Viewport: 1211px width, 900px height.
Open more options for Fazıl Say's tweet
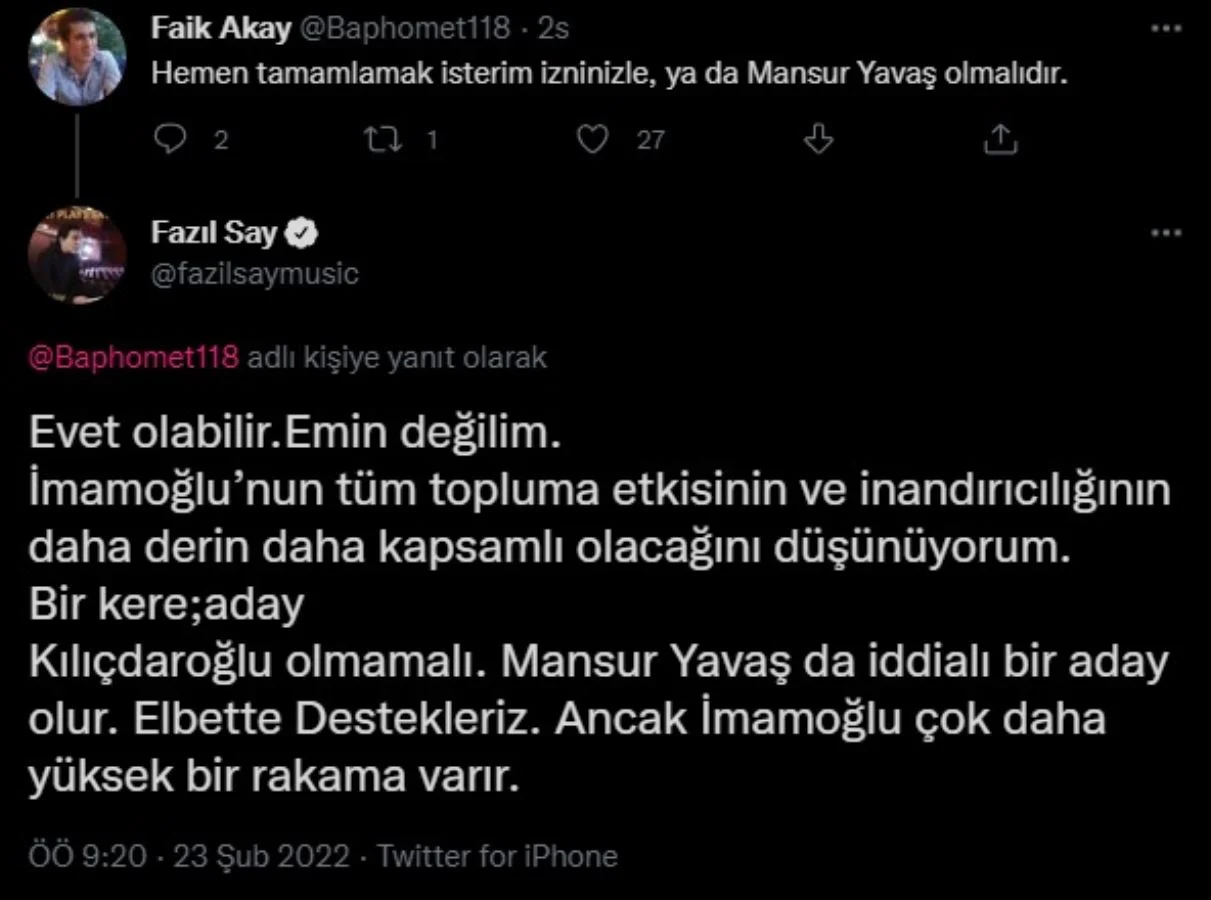tap(1166, 234)
